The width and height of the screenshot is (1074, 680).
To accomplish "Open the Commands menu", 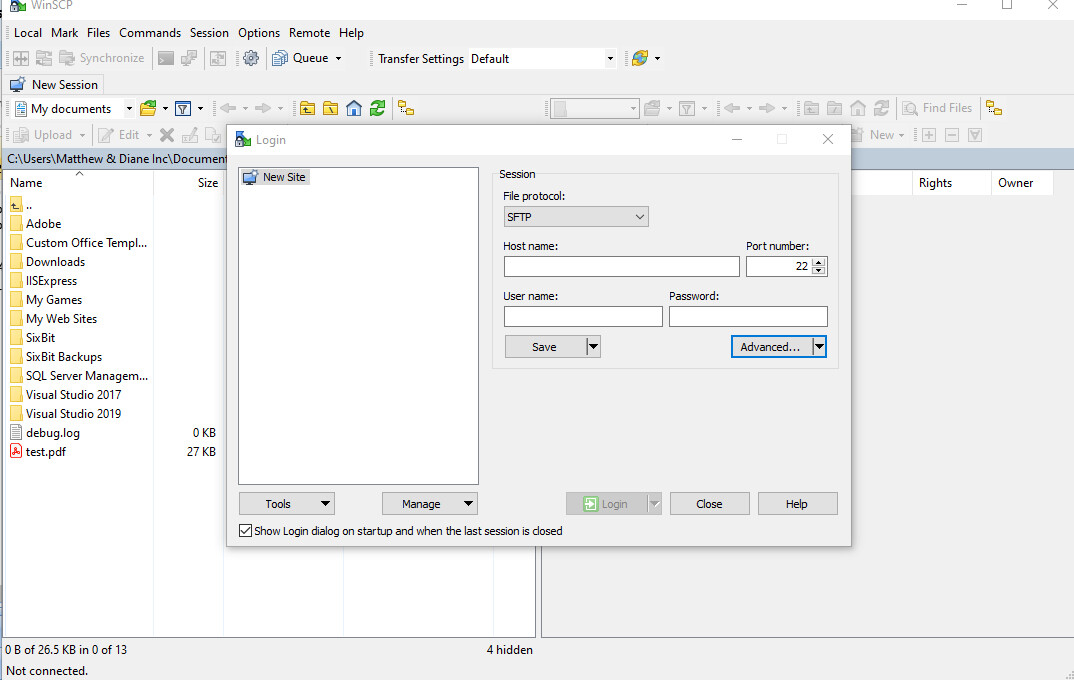I will point(150,33).
